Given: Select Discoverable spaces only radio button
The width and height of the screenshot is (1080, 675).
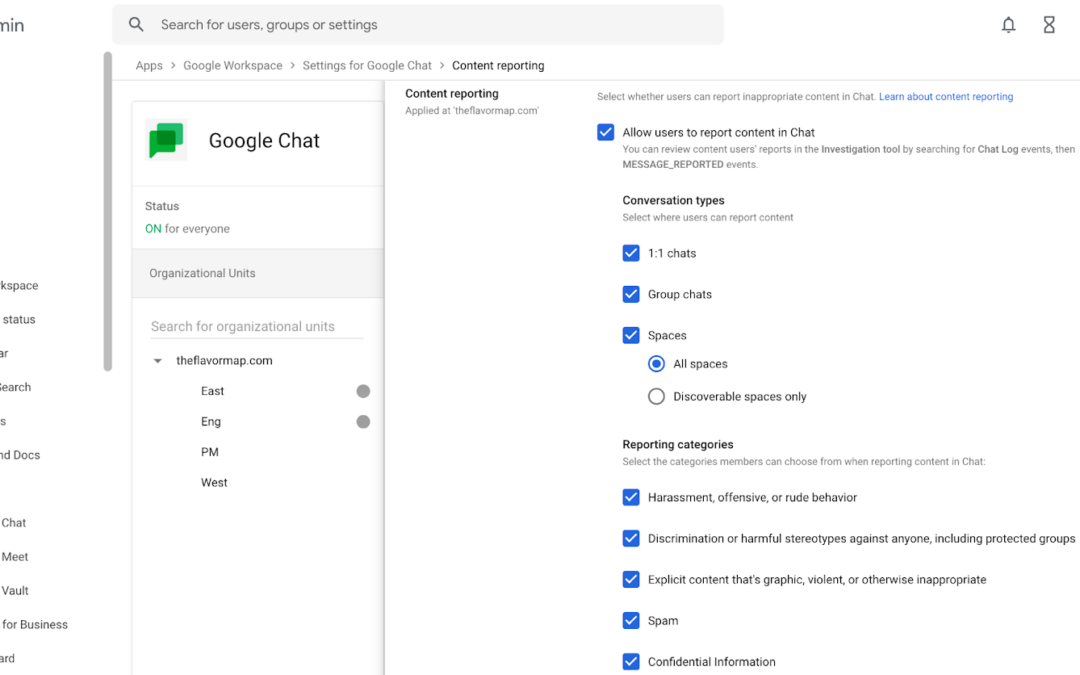Looking at the screenshot, I should 656,397.
